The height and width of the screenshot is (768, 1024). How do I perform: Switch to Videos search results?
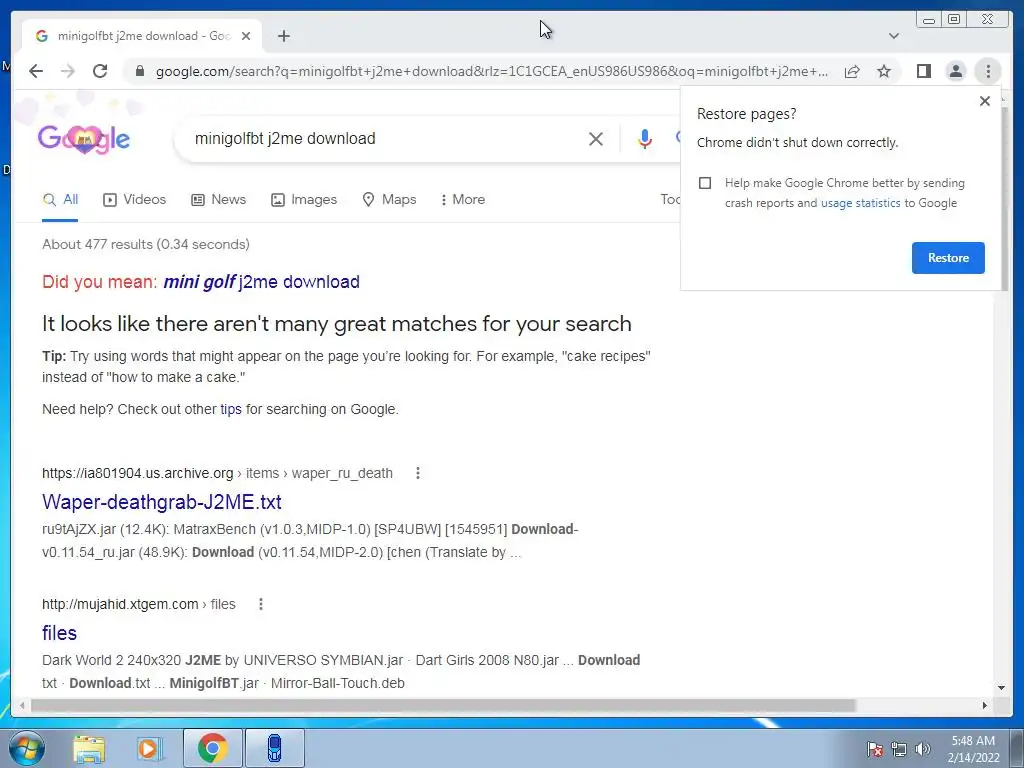click(x=135, y=200)
